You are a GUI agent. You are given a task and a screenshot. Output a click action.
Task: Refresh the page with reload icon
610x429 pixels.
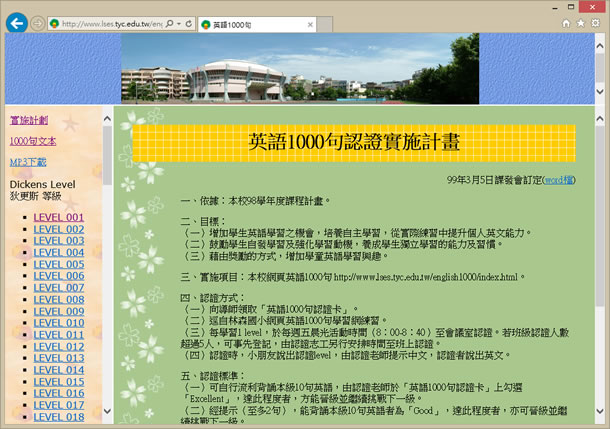tap(189, 24)
